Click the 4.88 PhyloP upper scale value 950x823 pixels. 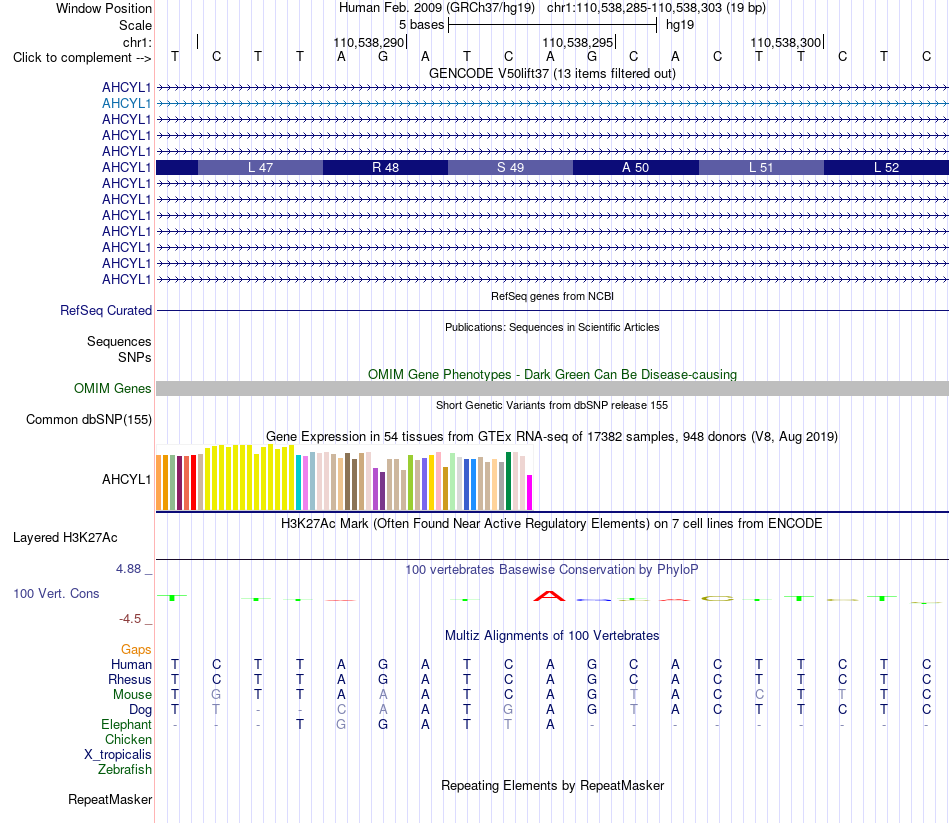click(x=128, y=569)
